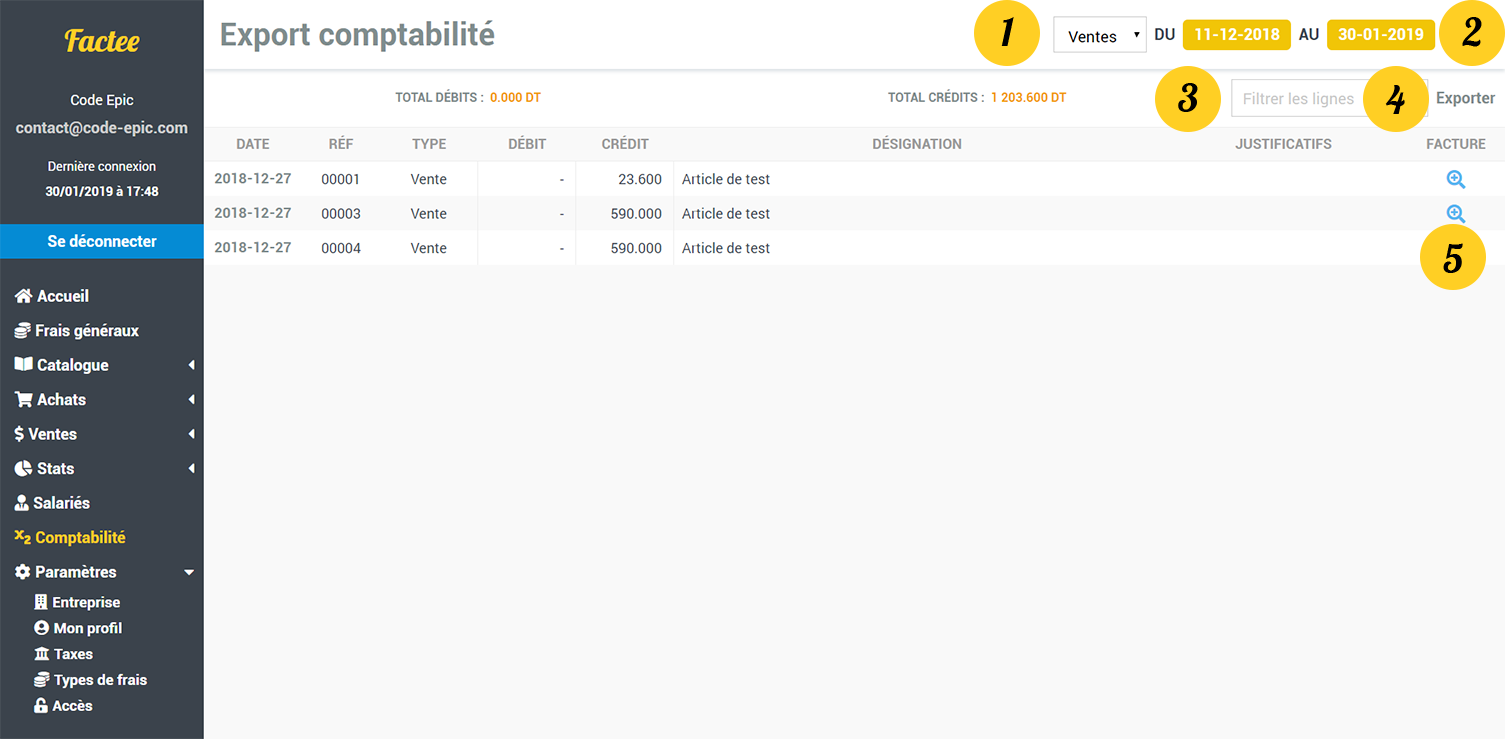
Task: Click the Exporter button
Action: [x=1465, y=98]
